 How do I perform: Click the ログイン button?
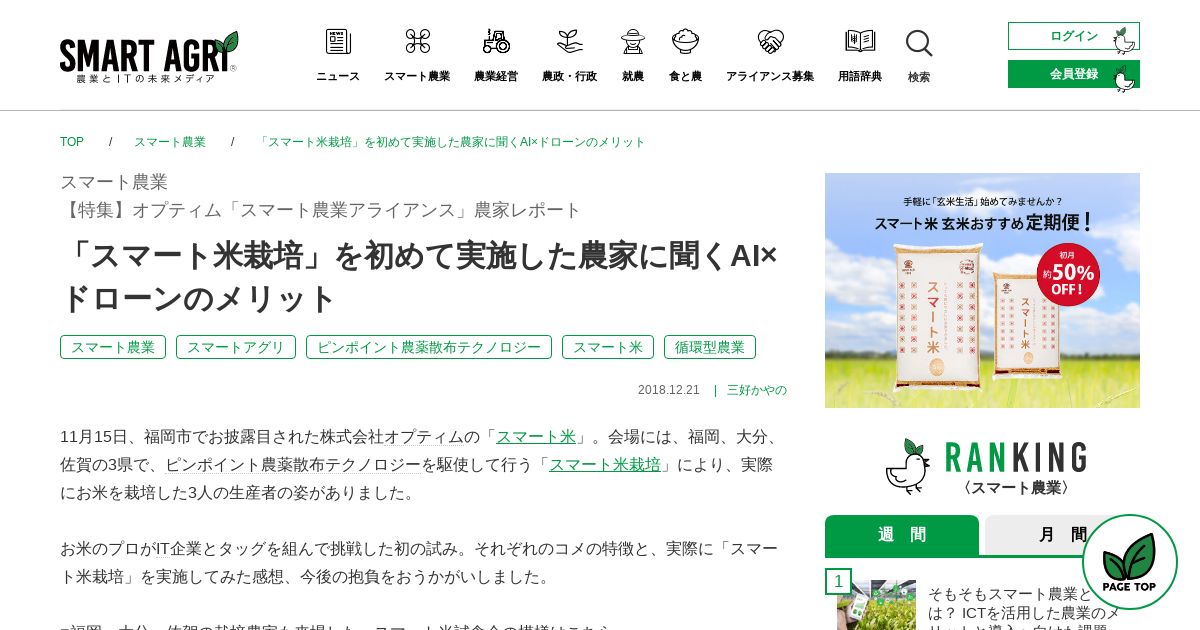(x=1074, y=36)
